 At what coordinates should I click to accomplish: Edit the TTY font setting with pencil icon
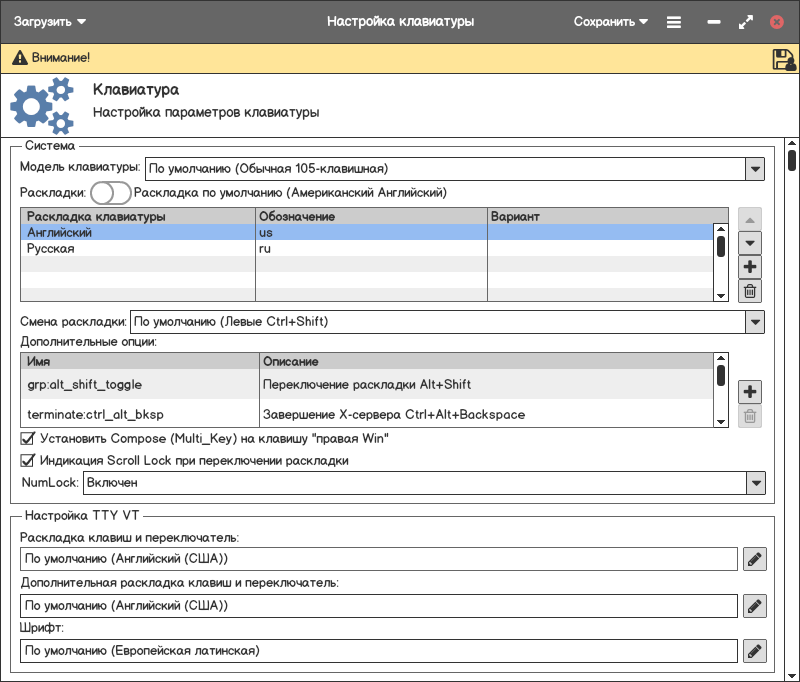(755, 651)
